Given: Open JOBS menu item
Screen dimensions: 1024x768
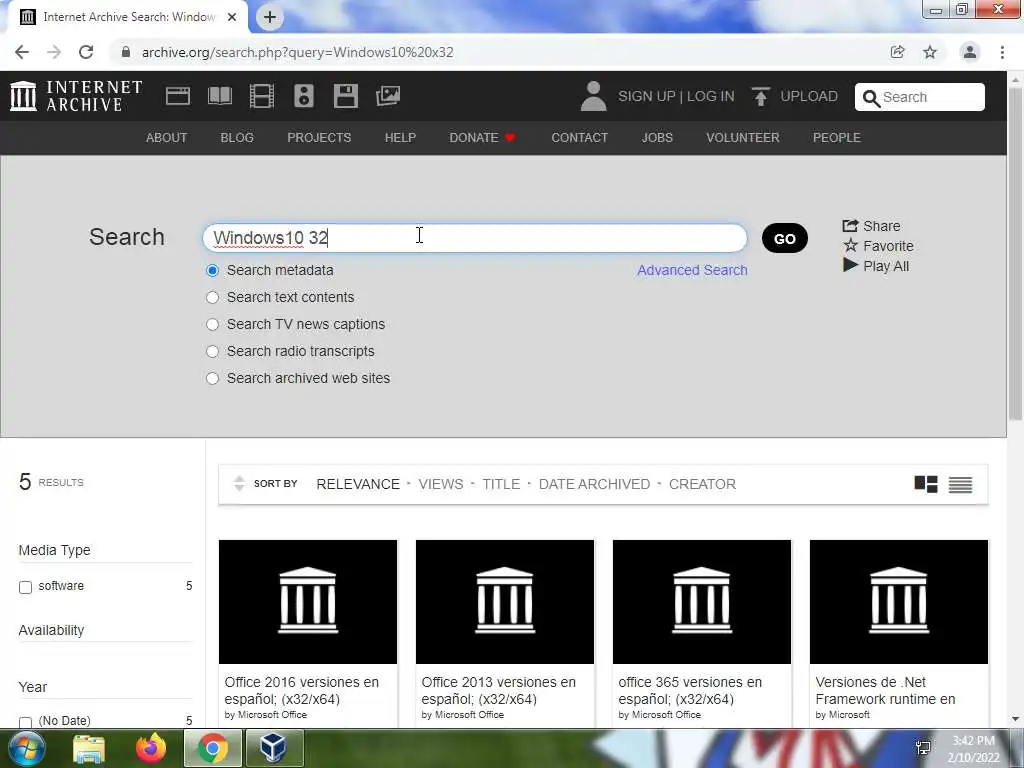Looking at the screenshot, I should (657, 138).
